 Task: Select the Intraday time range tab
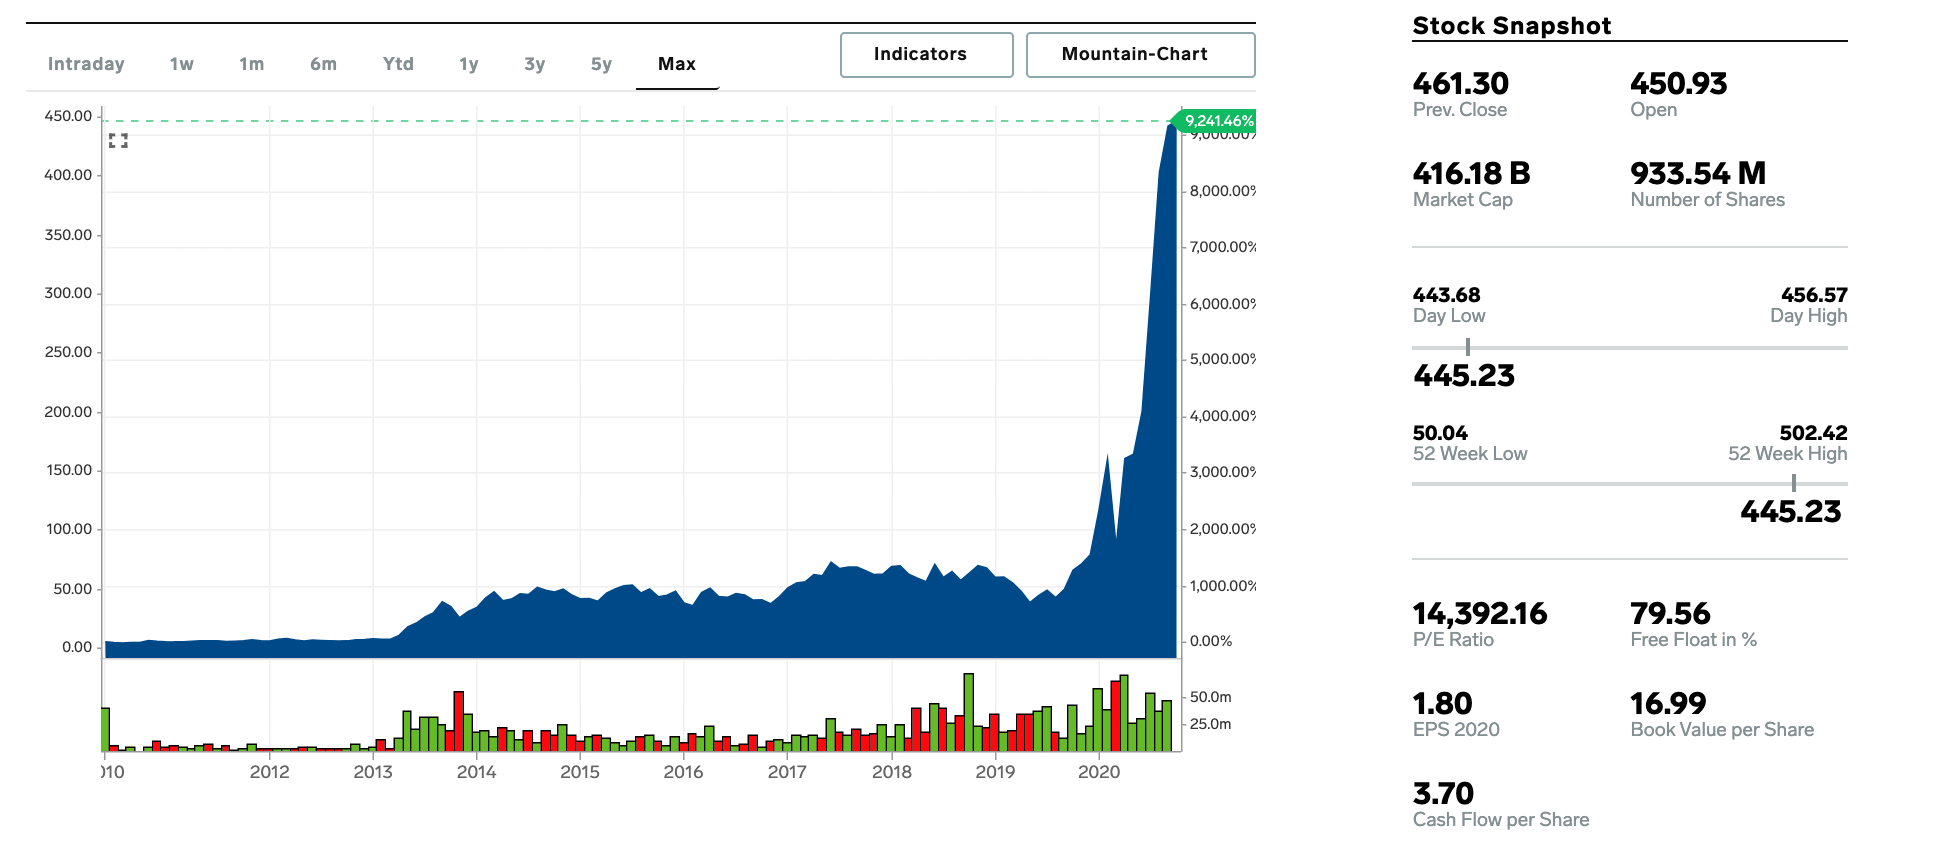point(86,64)
